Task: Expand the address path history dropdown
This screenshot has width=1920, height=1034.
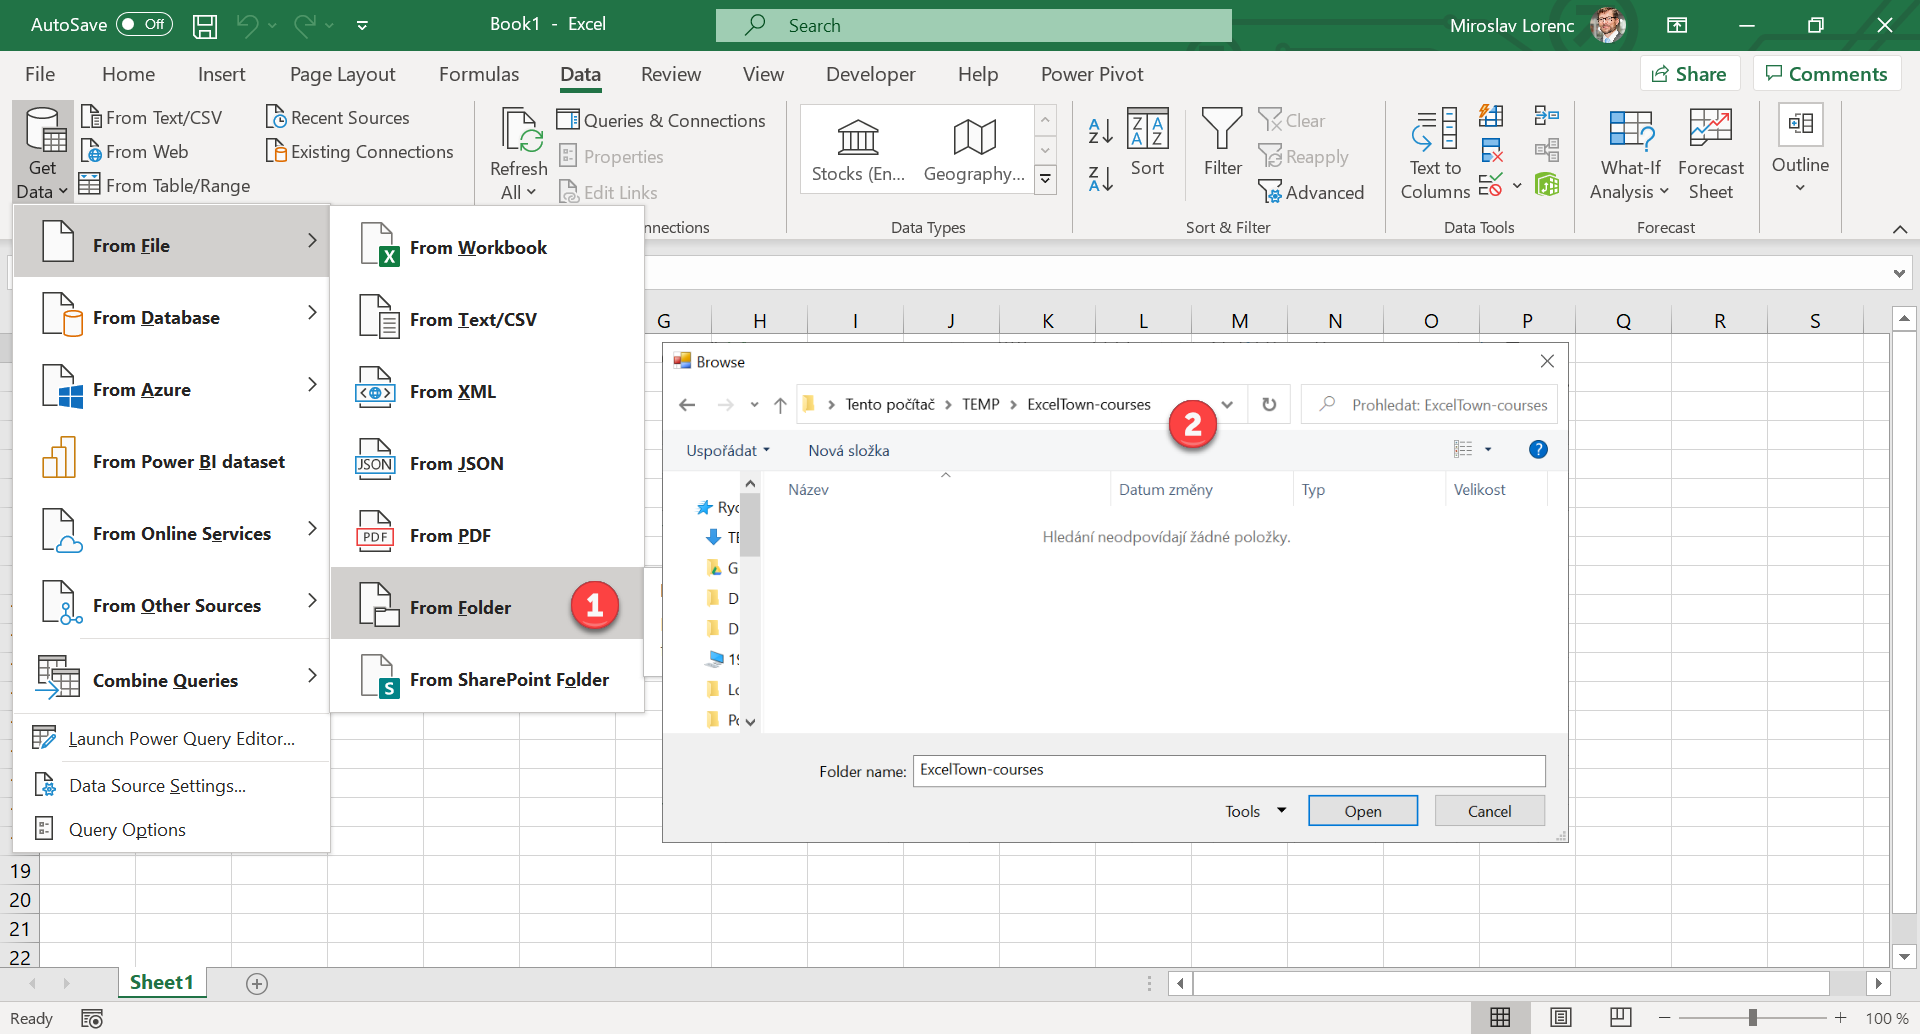Action: (1228, 404)
